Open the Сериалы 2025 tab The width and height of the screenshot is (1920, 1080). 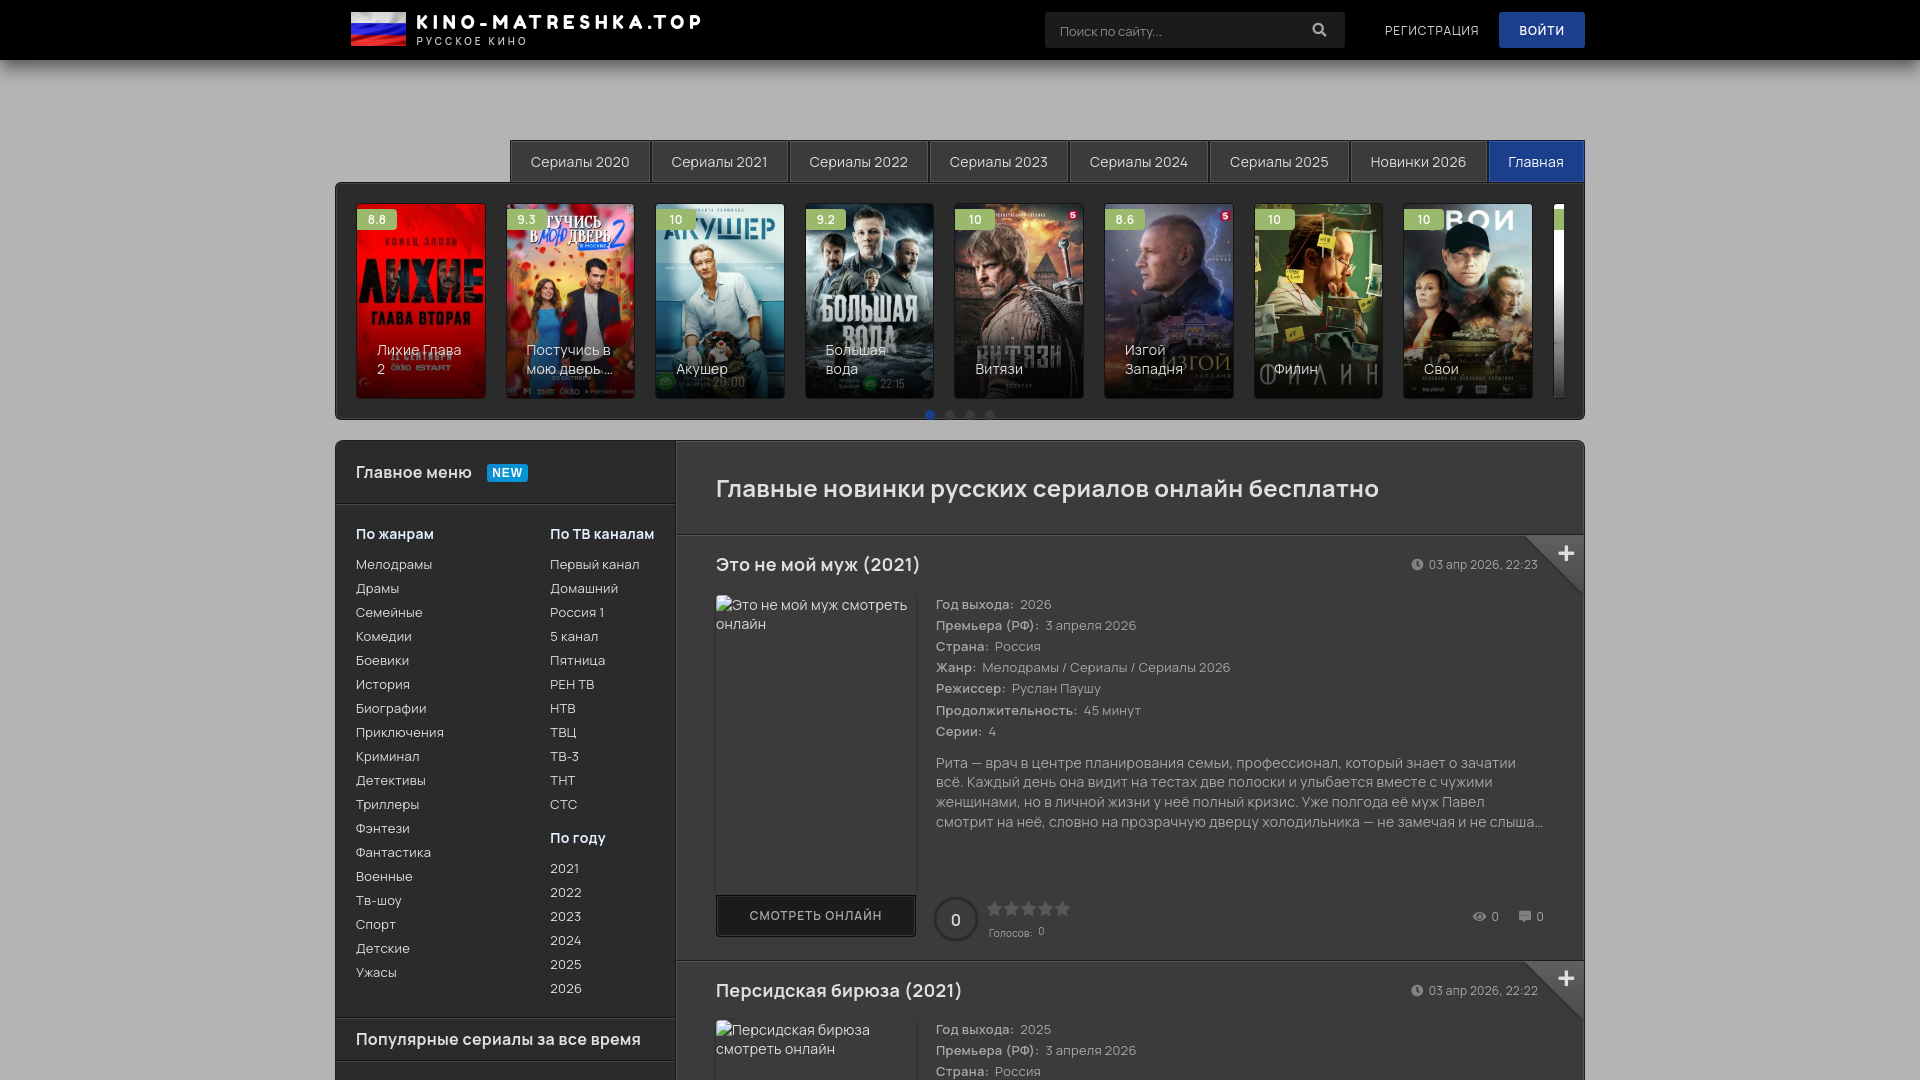pyautogui.click(x=1279, y=161)
